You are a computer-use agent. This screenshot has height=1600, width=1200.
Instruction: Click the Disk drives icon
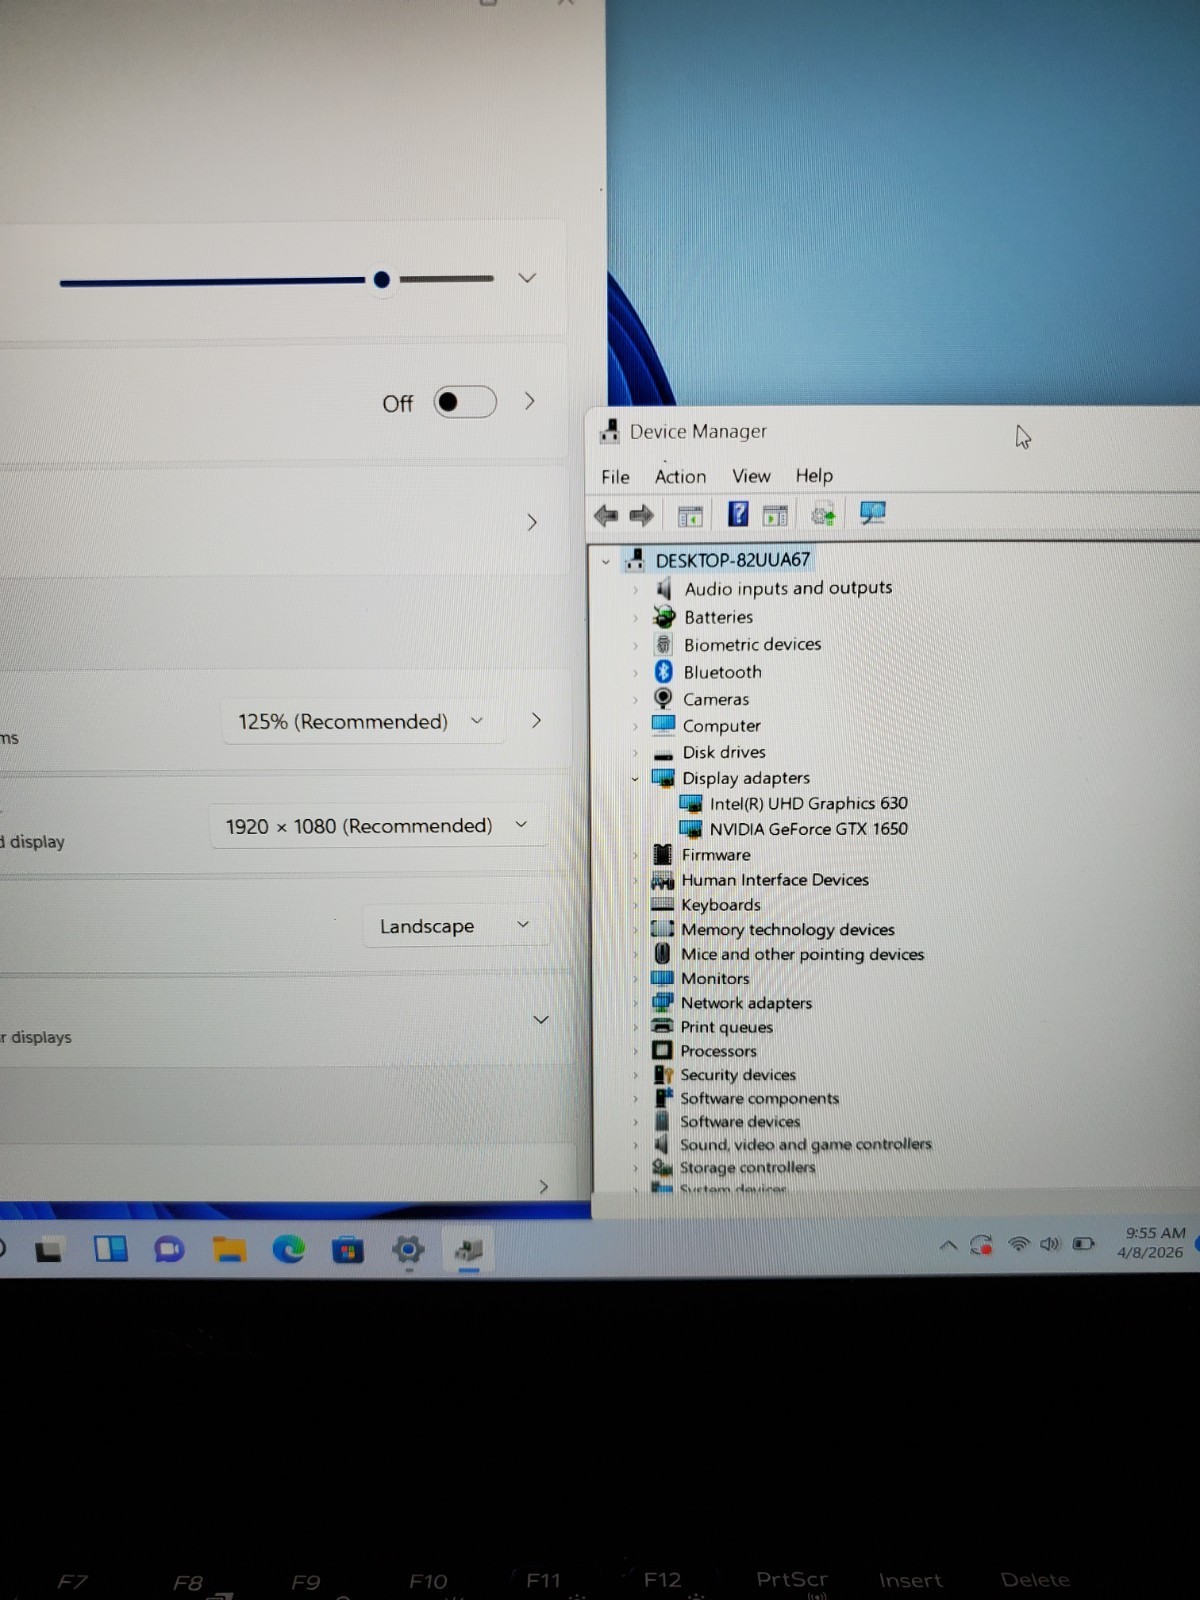click(x=662, y=753)
